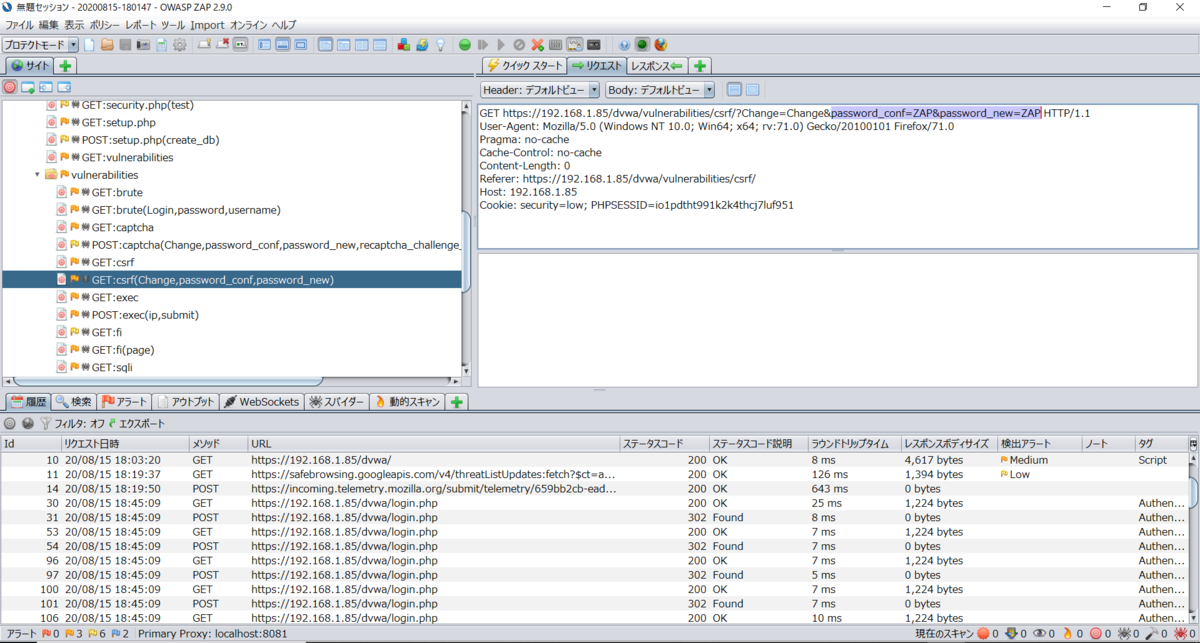The image size is (1200, 643).
Task: Open the Firefox browser launch icon
Action: (x=660, y=45)
